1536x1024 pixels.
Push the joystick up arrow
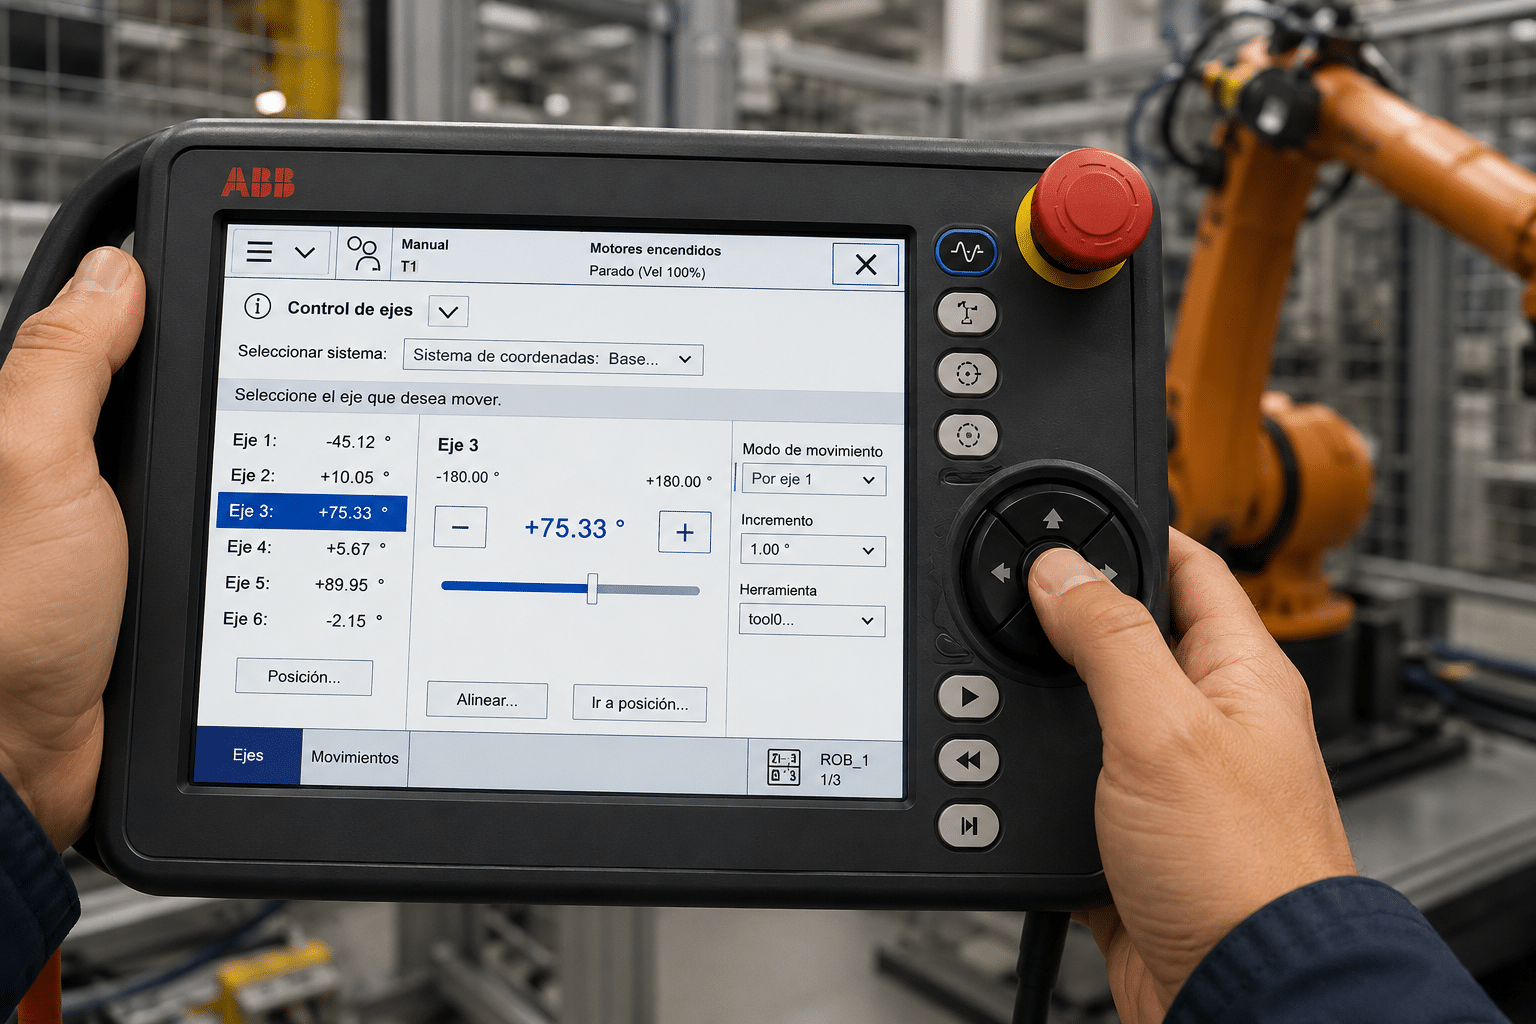[x=1052, y=518]
